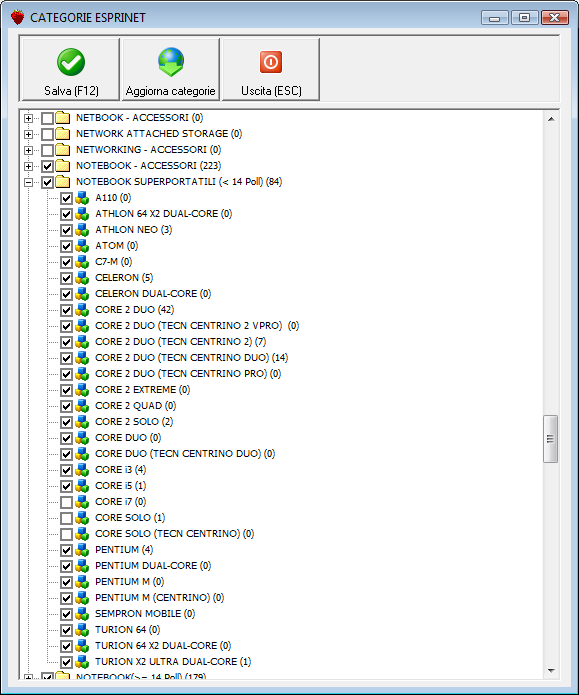Check the CORE i7 (0) checkbox
This screenshot has height=695, width=579.
tap(67, 502)
